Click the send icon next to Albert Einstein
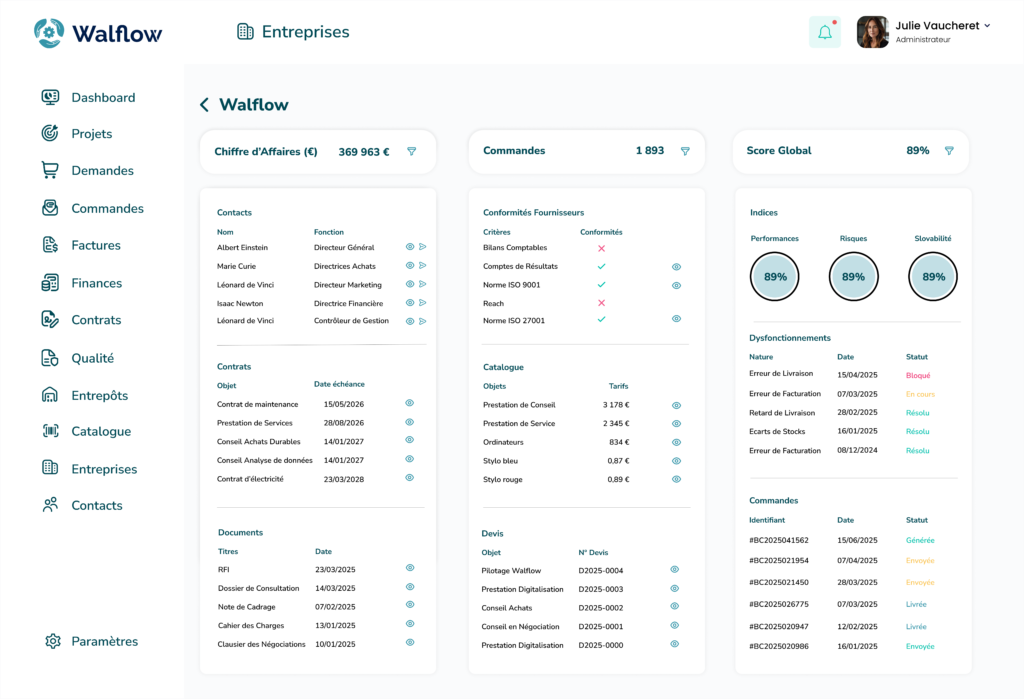Screen dimensions: 1024x699 [x=423, y=247]
